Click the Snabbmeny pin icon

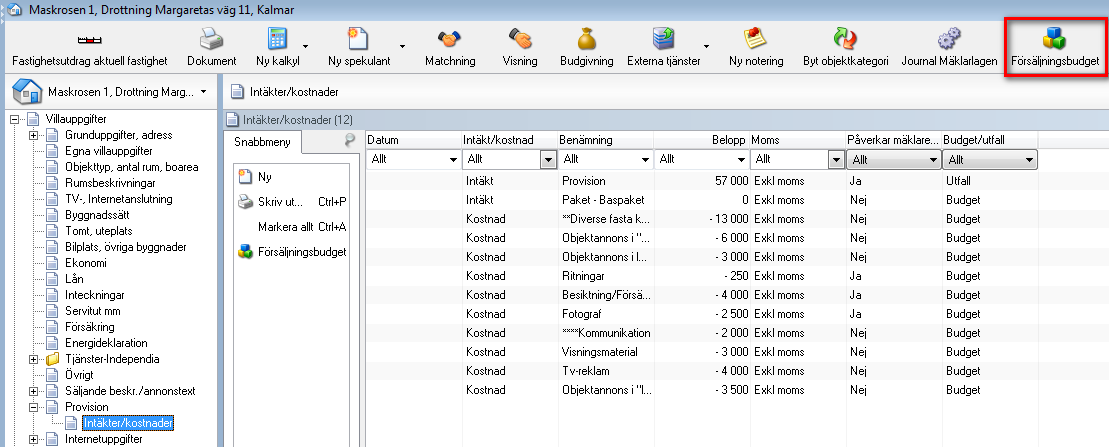[x=349, y=140]
